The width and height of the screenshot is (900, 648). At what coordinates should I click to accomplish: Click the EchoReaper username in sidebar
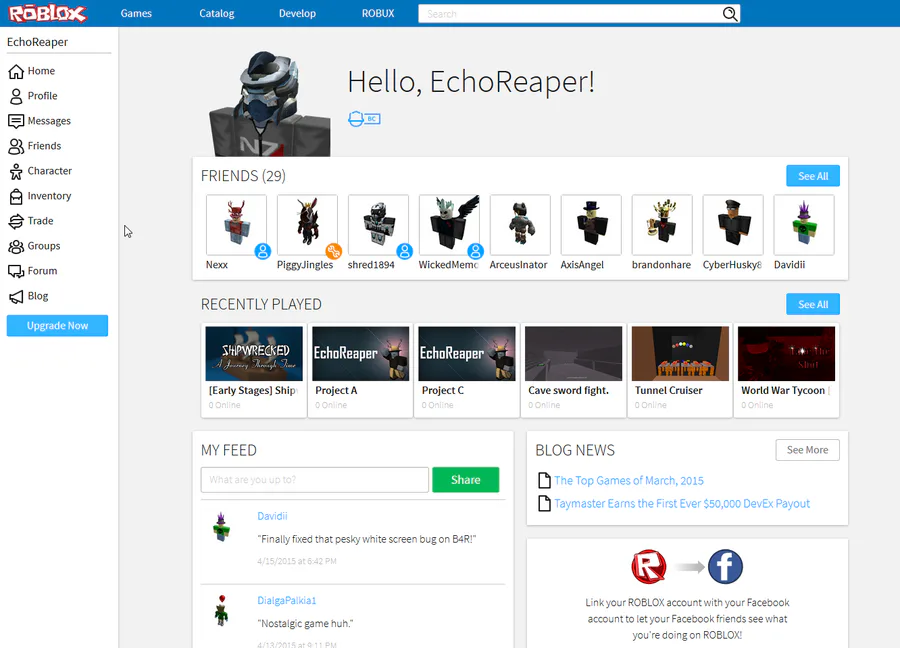37,42
